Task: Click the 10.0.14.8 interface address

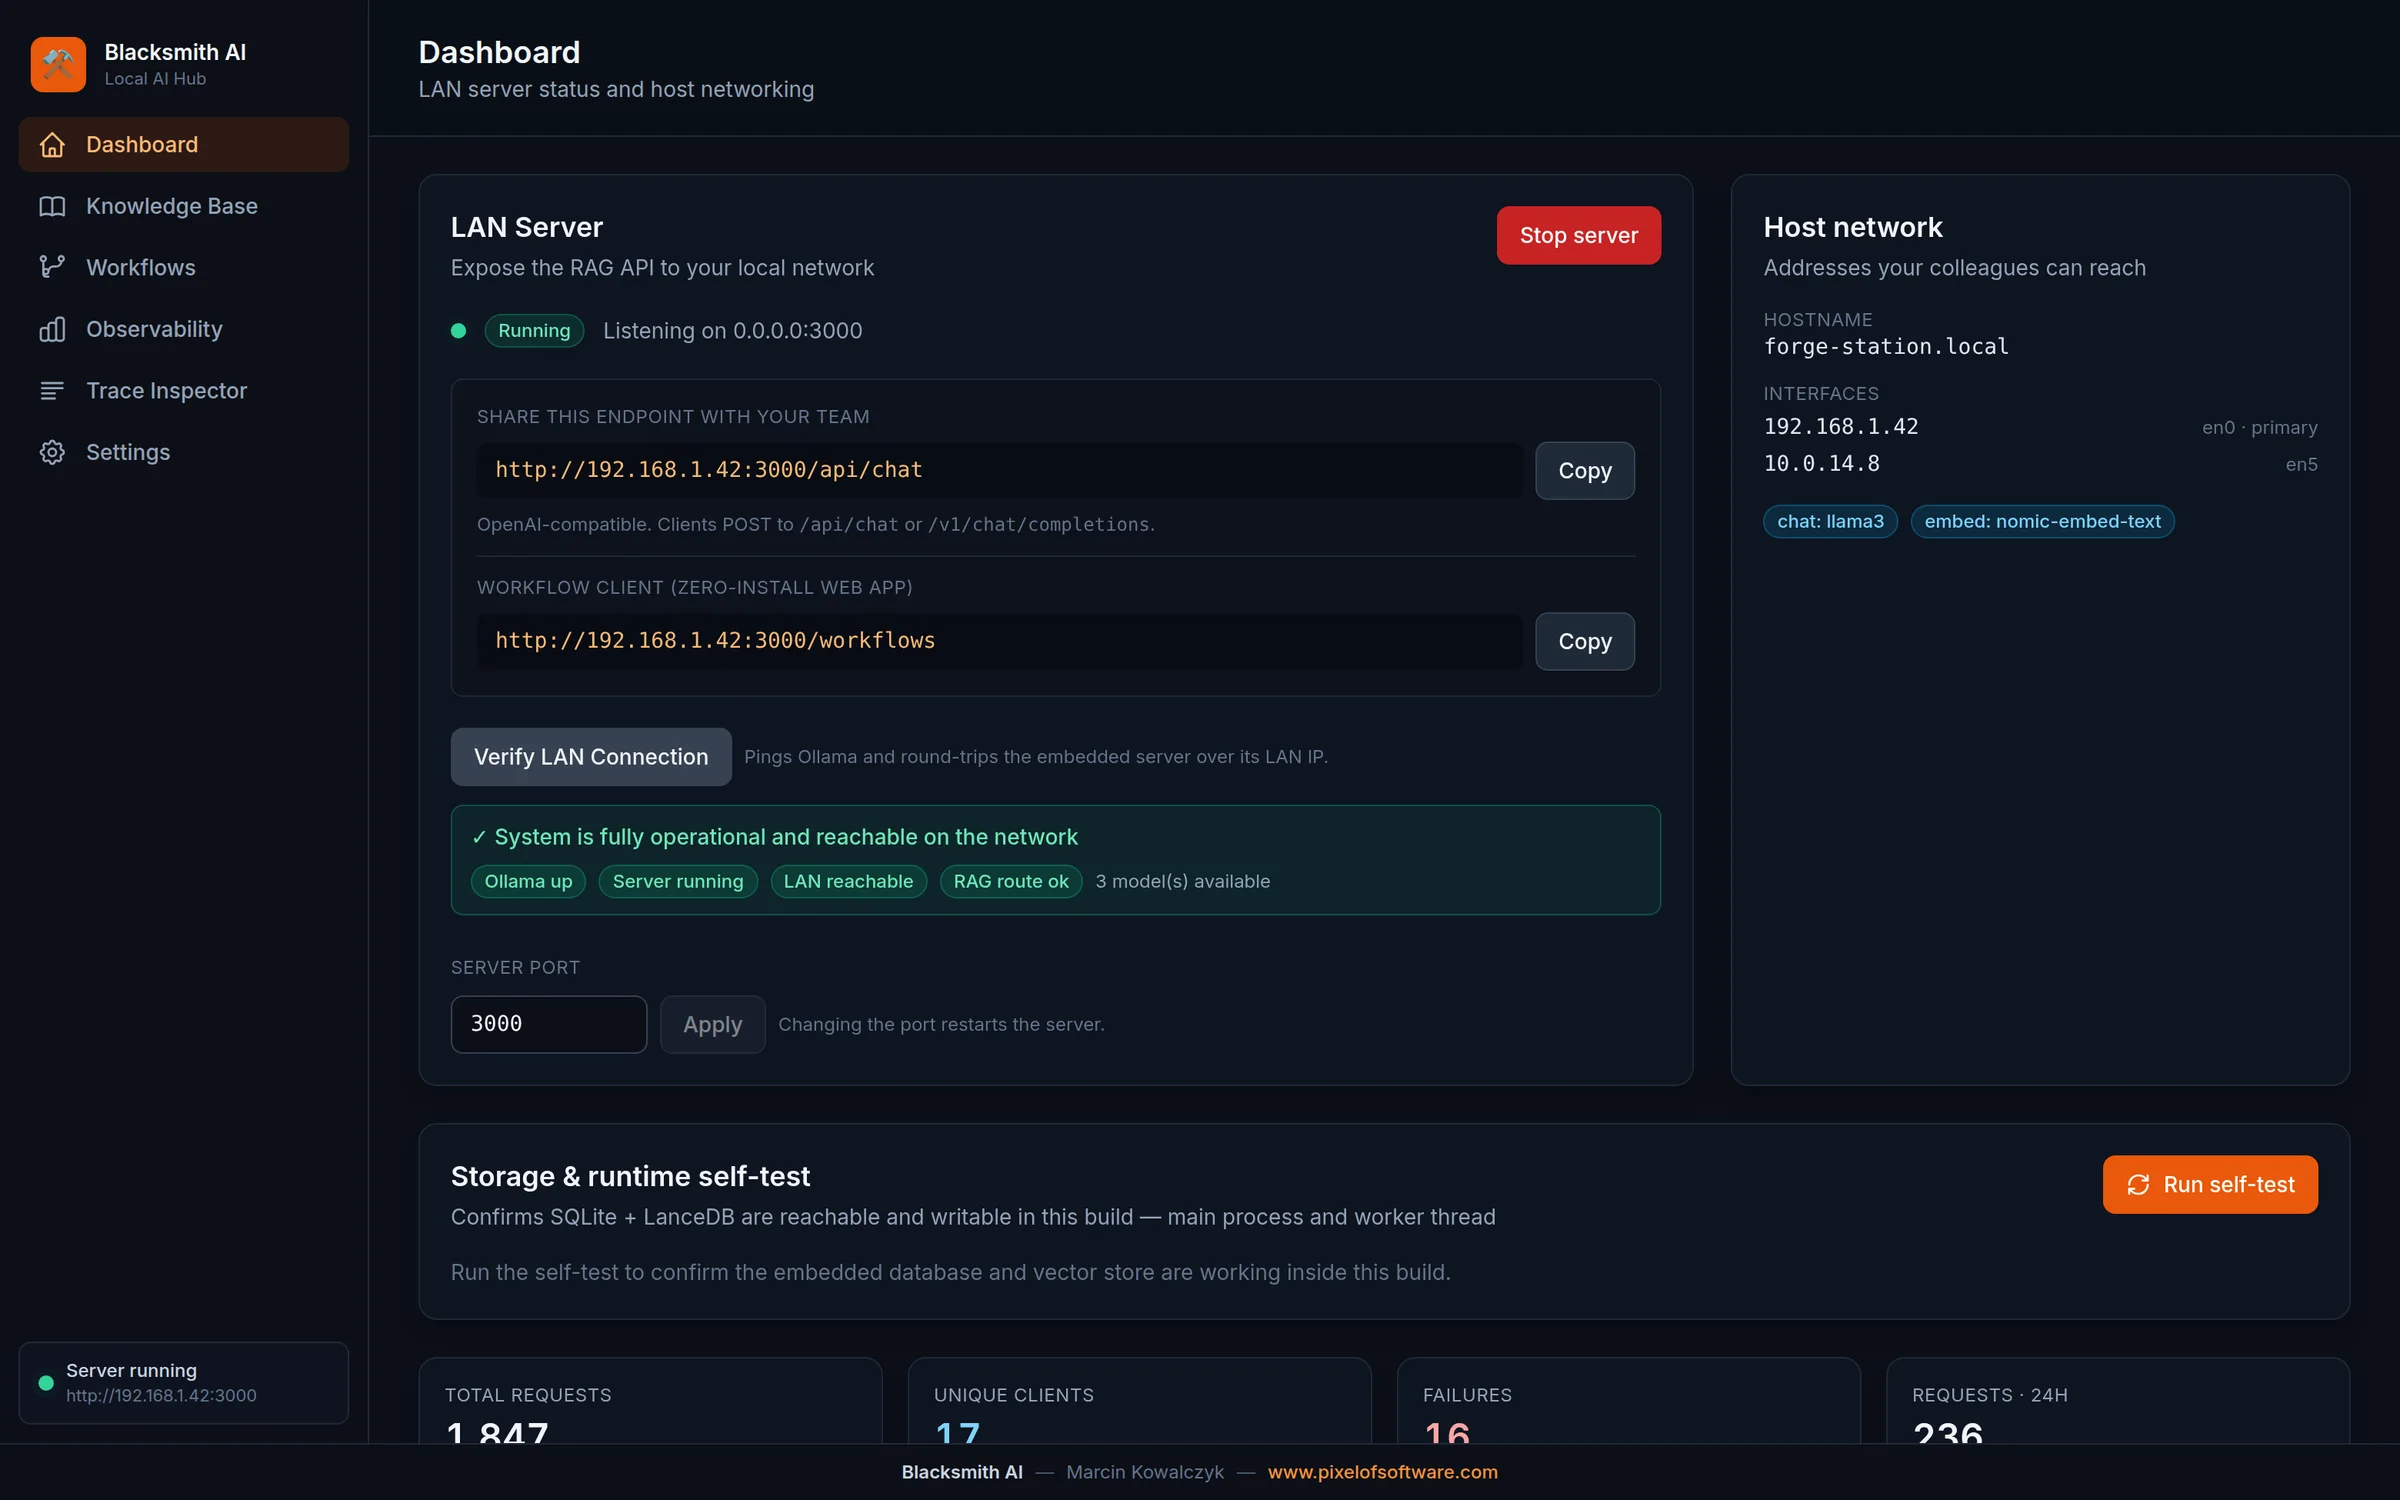Action: pos(1821,463)
